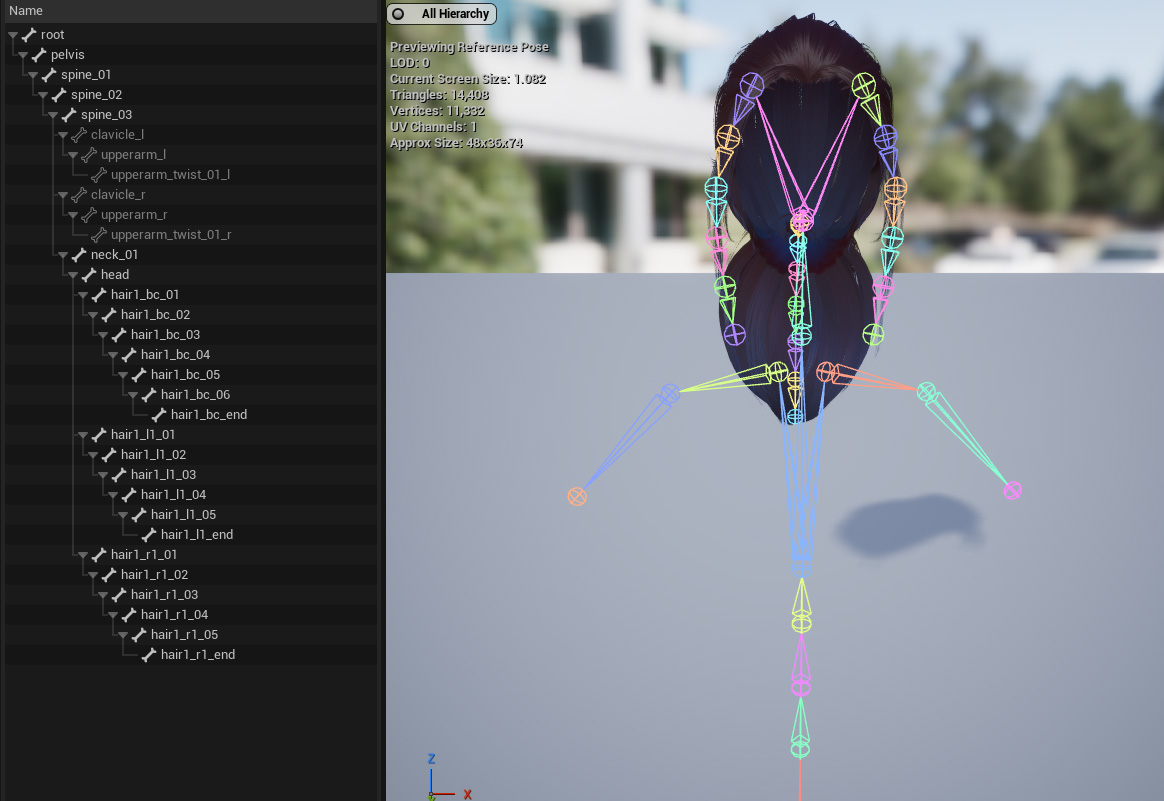Click the bone icon for hair1_l1_04
Screen dimensions: 1164x801
pos(129,494)
